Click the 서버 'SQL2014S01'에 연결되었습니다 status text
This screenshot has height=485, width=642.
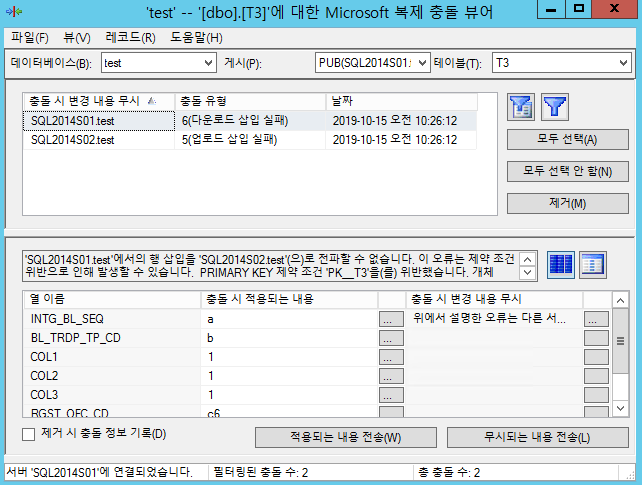tap(99, 472)
